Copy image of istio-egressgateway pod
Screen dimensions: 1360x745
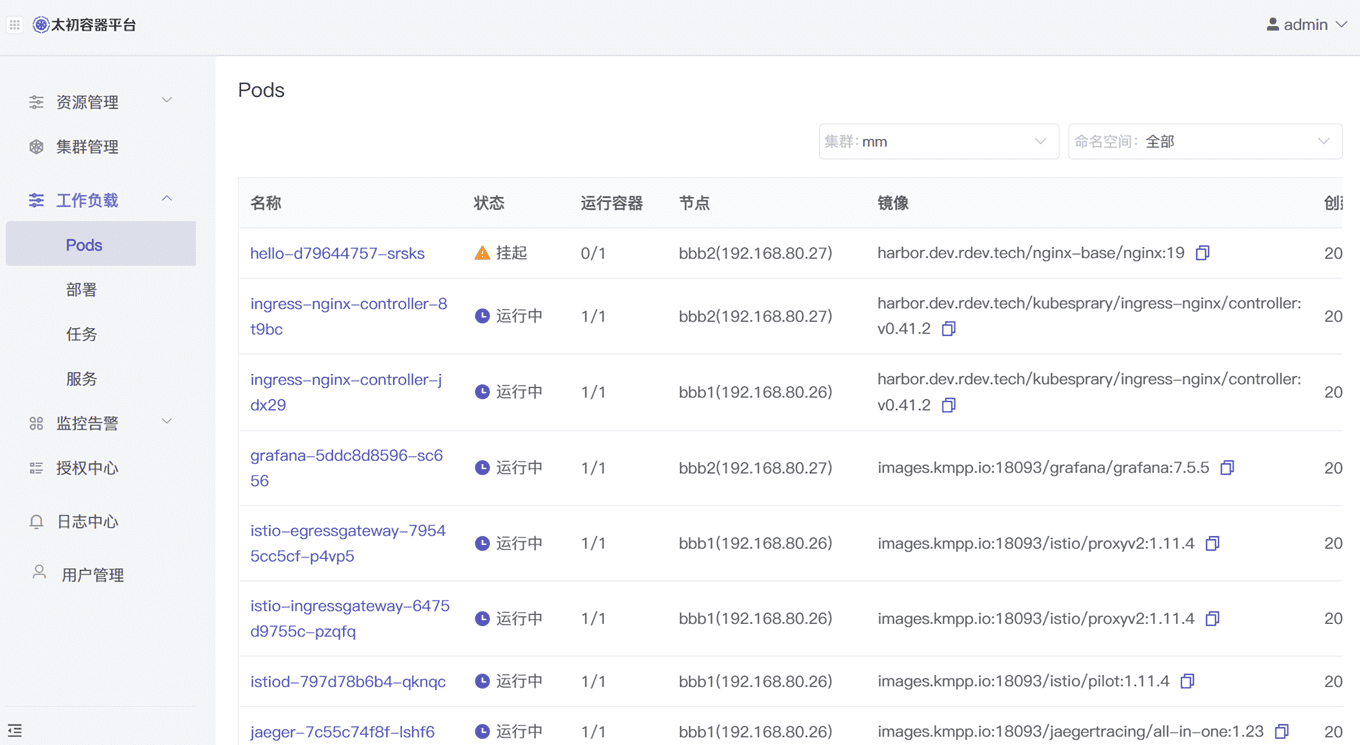pos(1212,543)
